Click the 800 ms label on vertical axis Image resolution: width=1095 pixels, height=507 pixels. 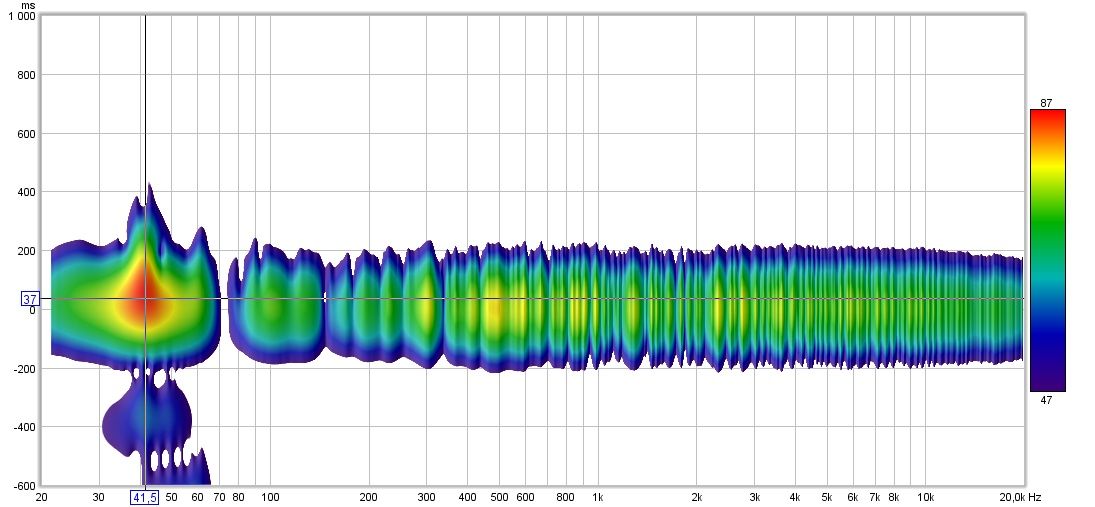coord(28,75)
